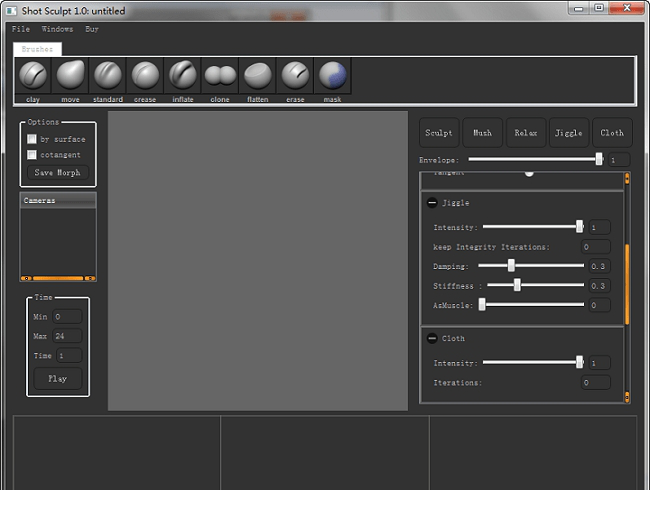Image resolution: width=650 pixels, height=509 pixels.
Task: Switch to Relax mode button
Action: 526,132
